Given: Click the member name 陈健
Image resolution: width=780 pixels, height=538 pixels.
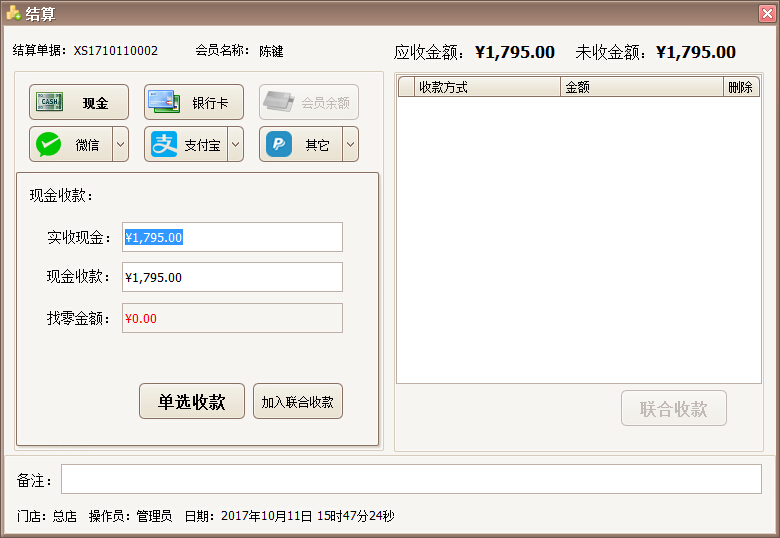Looking at the screenshot, I should (x=271, y=51).
